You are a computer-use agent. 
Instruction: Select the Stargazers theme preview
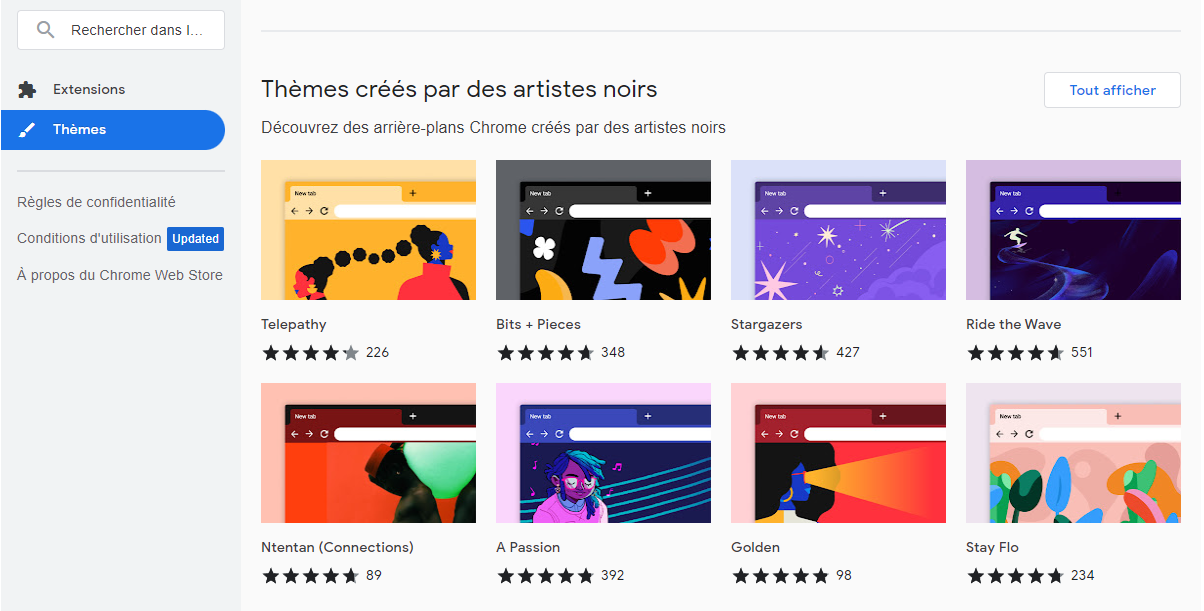pos(838,230)
